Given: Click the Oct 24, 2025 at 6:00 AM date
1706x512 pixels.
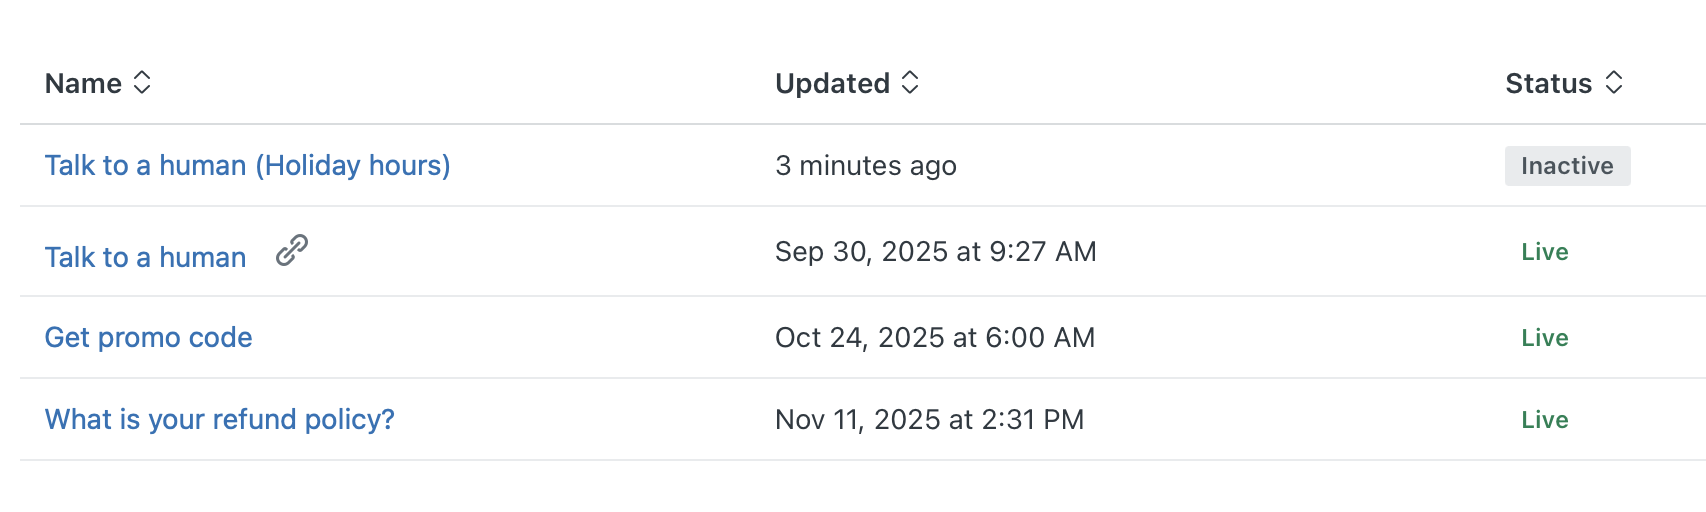Looking at the screenshot, I should 935,337.
